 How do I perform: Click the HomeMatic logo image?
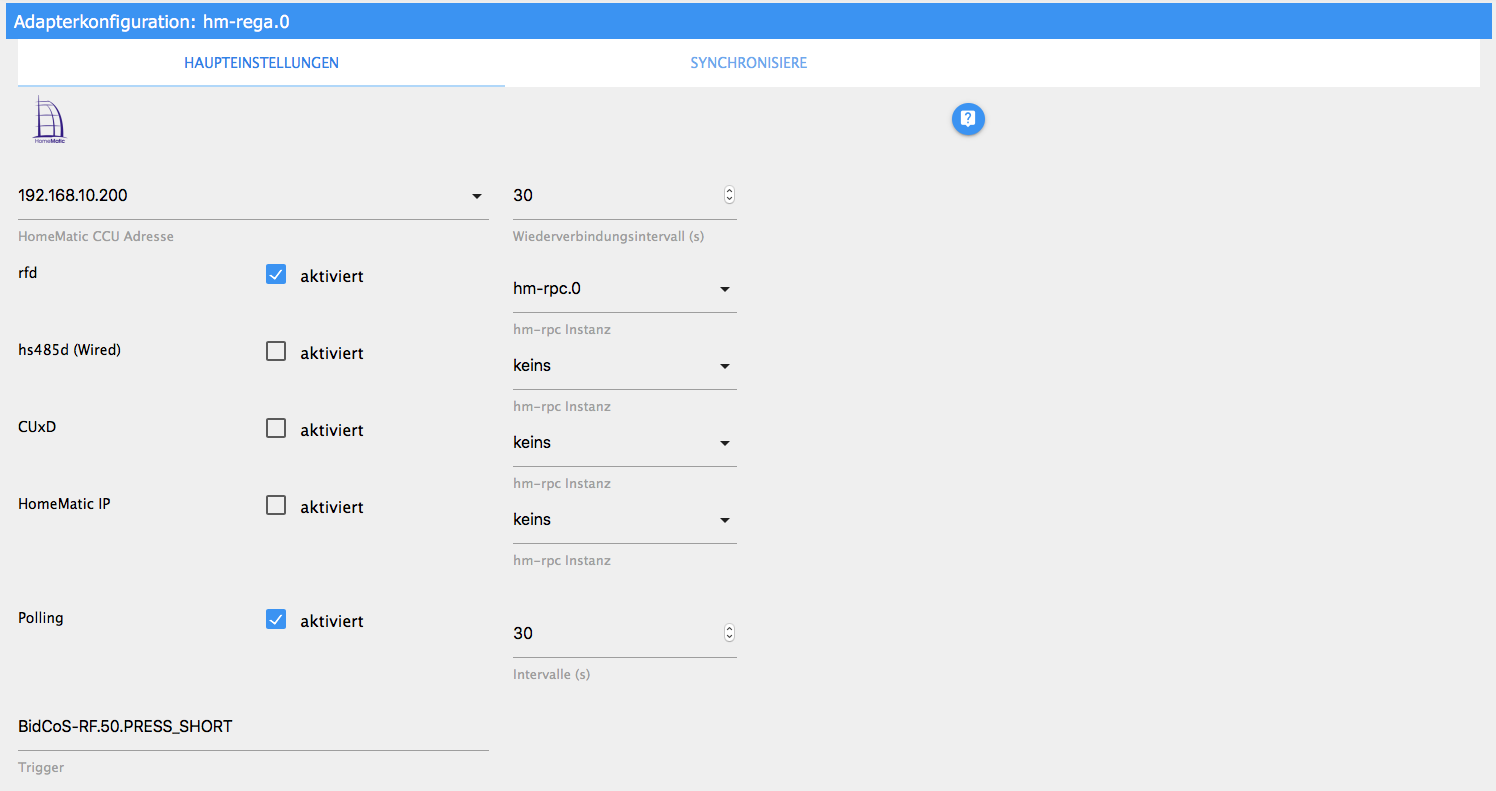[48, 121]
